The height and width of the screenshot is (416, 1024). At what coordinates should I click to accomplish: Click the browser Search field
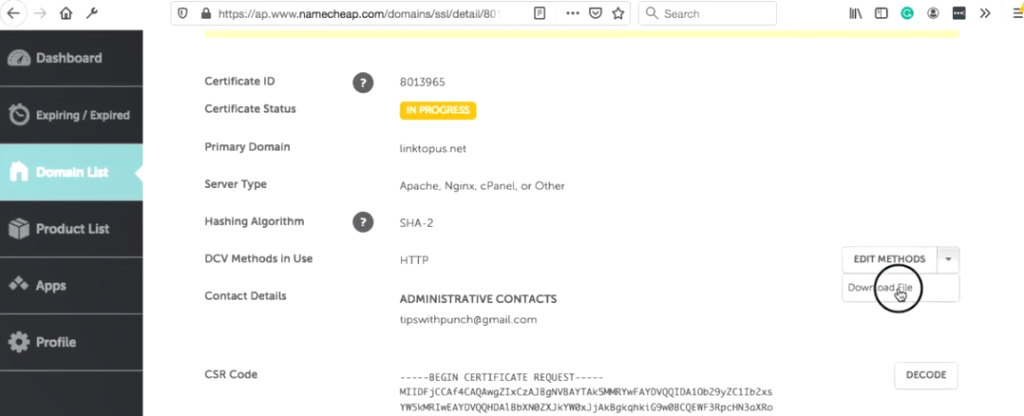pos(707,13)
